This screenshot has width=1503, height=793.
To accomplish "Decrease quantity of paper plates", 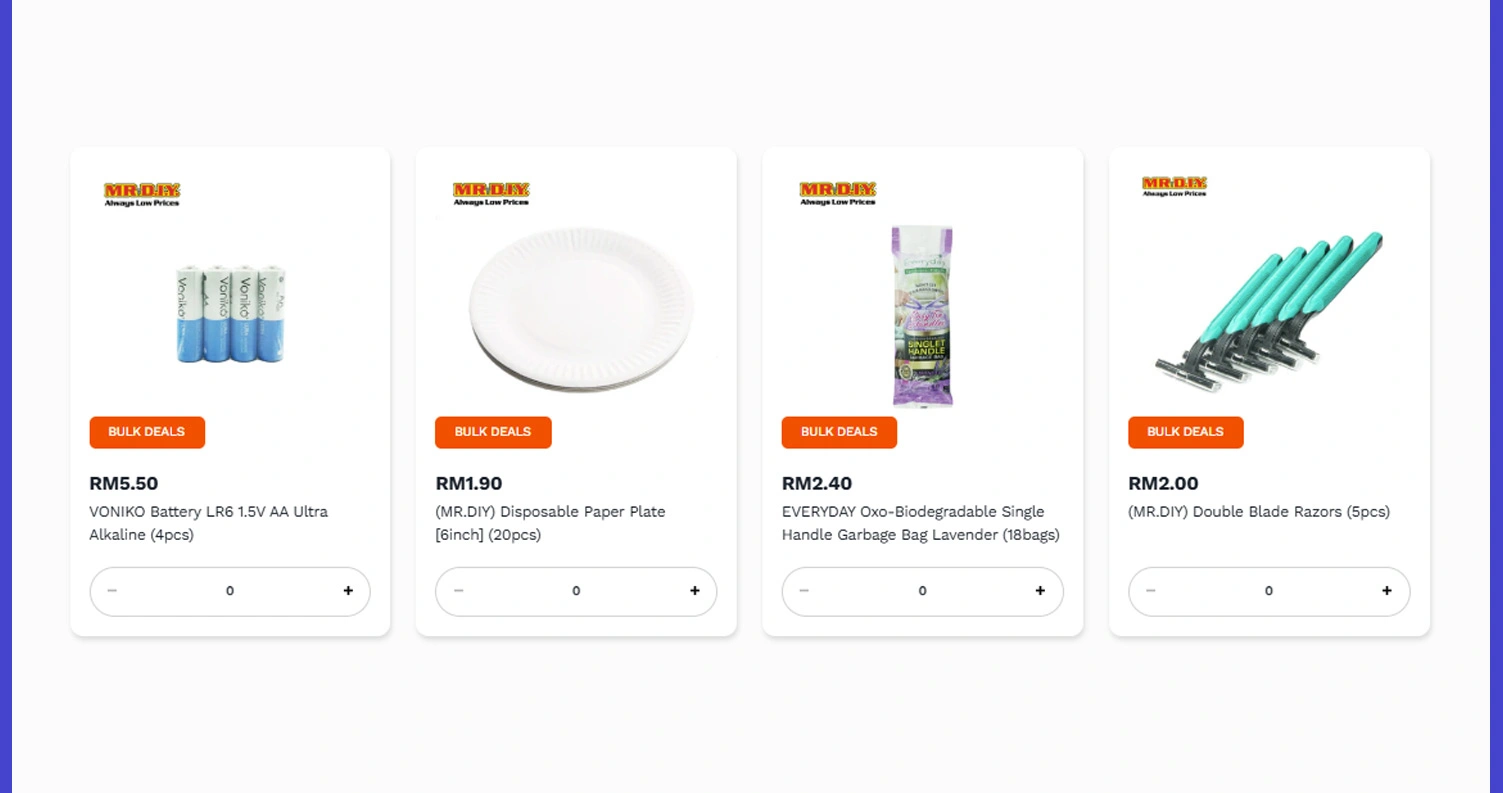I will 458,590.
